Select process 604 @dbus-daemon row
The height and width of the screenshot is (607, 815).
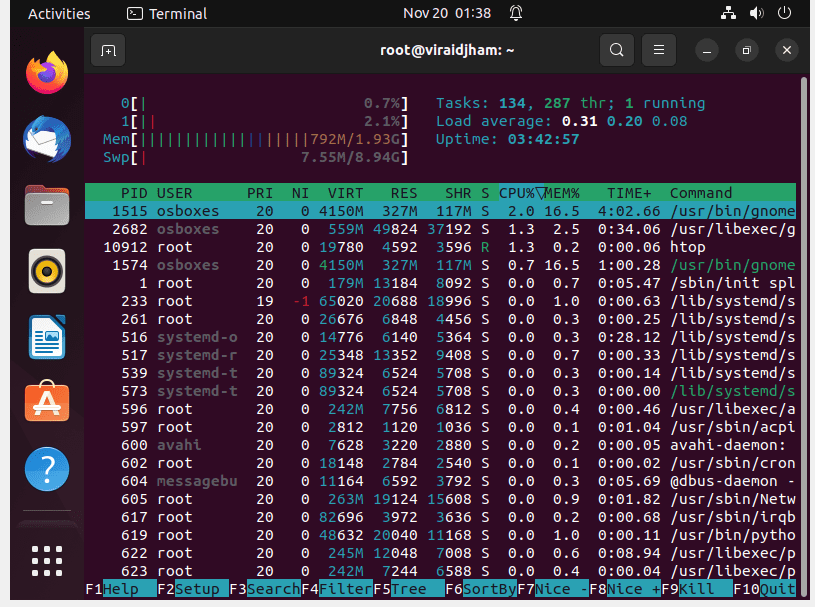pyautogui.click(x=440, y=481)
